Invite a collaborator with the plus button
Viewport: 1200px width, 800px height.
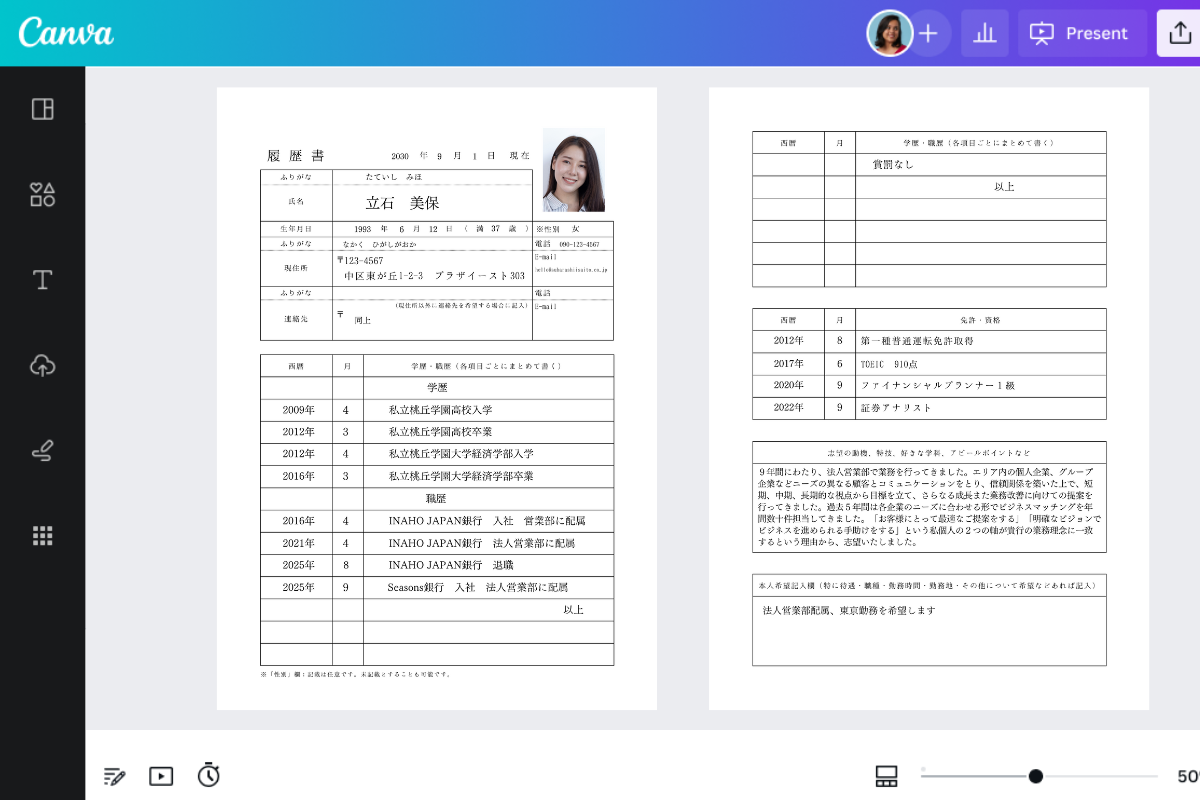[x=928, y=33]
